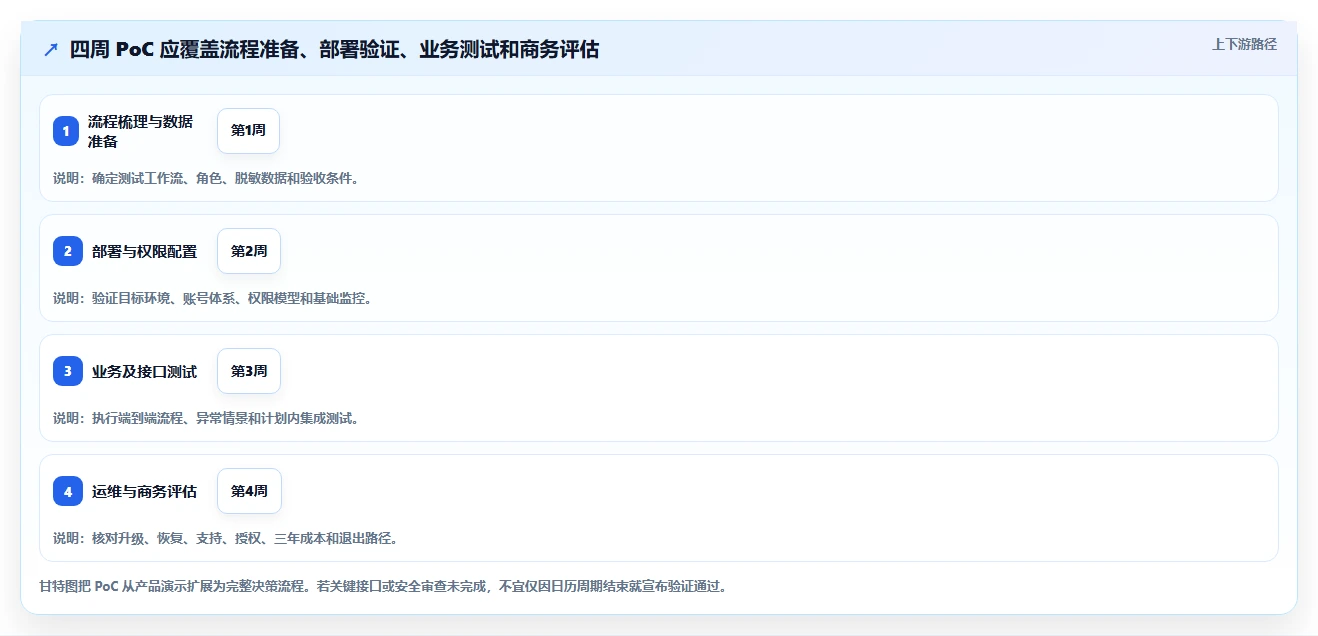
Task: Click the 运维与商务评估 step title
Action: click(x=144, y=491)
